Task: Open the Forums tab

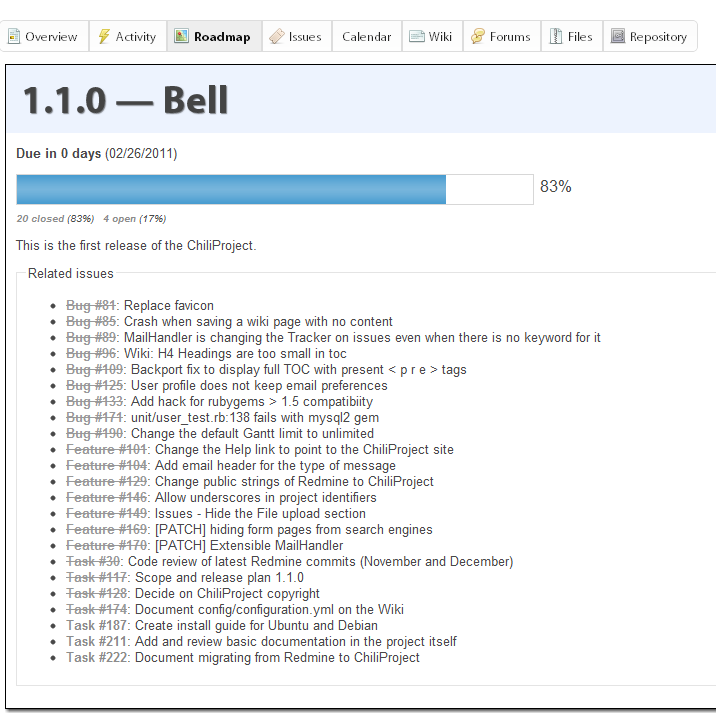Action: (x=502, y=36)
